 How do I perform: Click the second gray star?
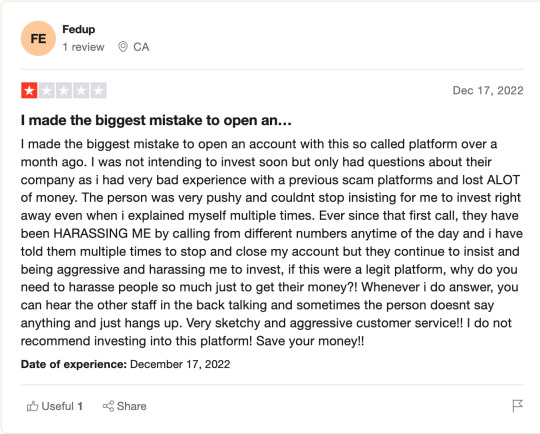[x=46, y=91]
